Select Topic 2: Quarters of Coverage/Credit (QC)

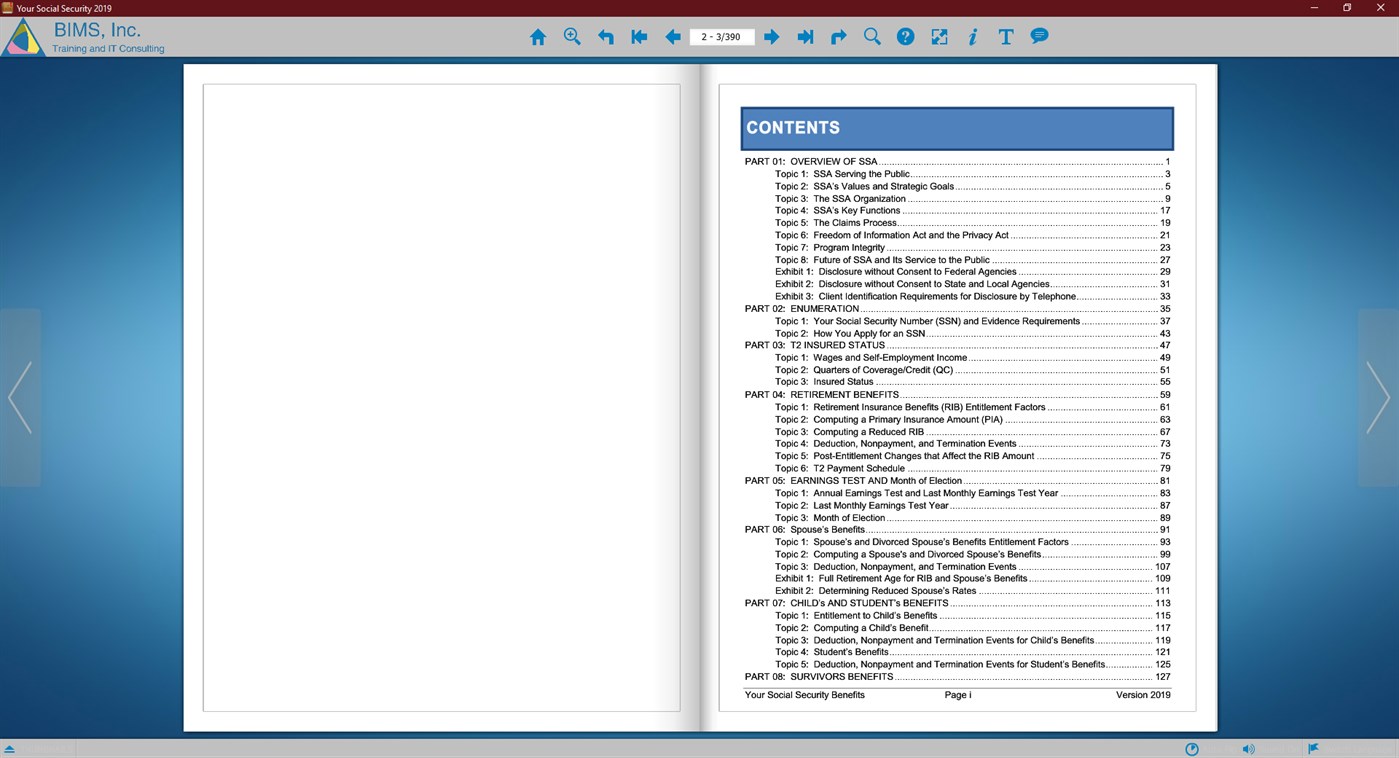[972, 370]
